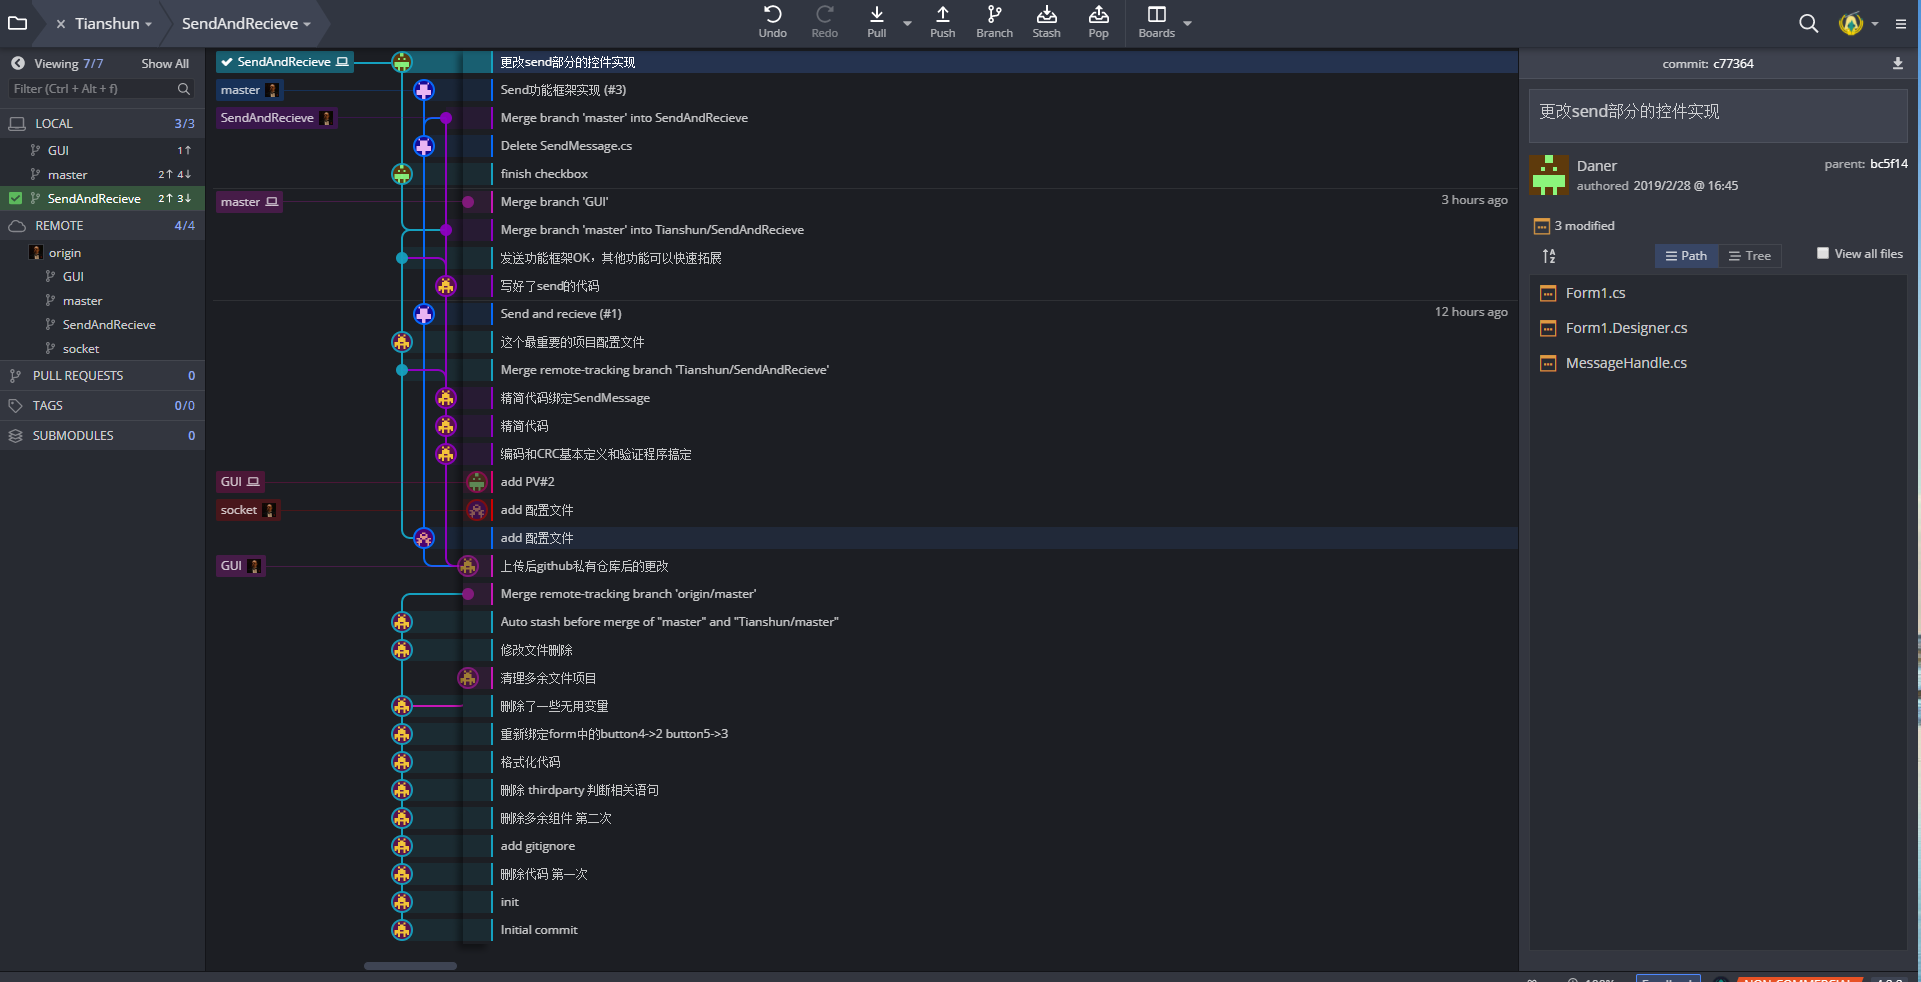Collapse the REMOTE section
The image size is (1921, 982).
pyautogui.click(x=102, y=226)
